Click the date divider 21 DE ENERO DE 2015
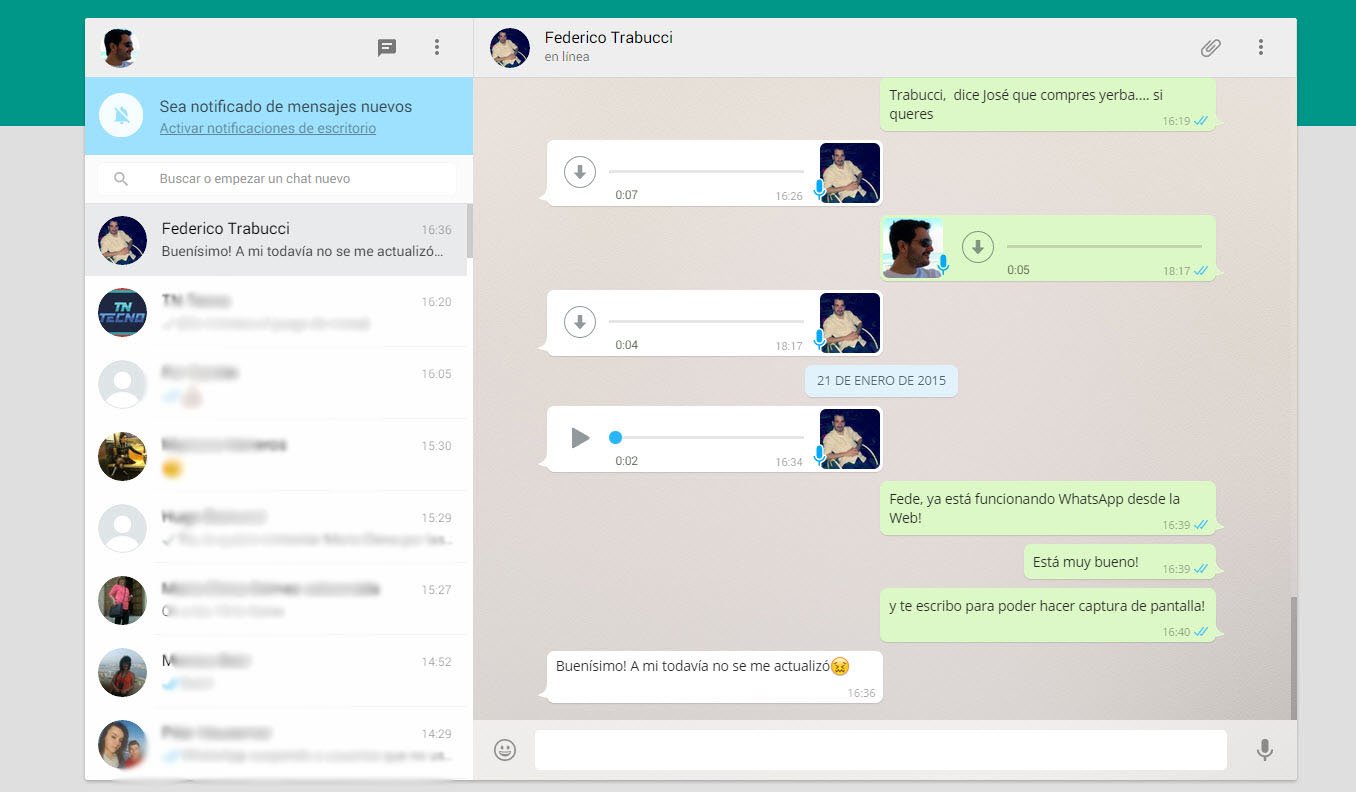The height and width of the screenshot is (792, 1356). (x=880, y=380)
